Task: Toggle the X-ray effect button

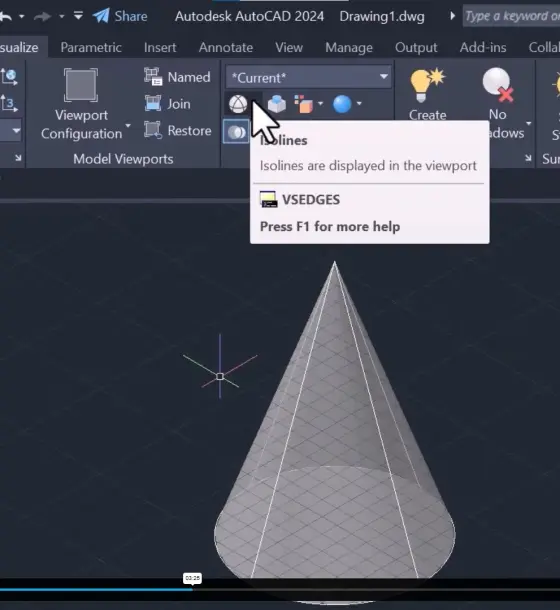Action: 236,132
